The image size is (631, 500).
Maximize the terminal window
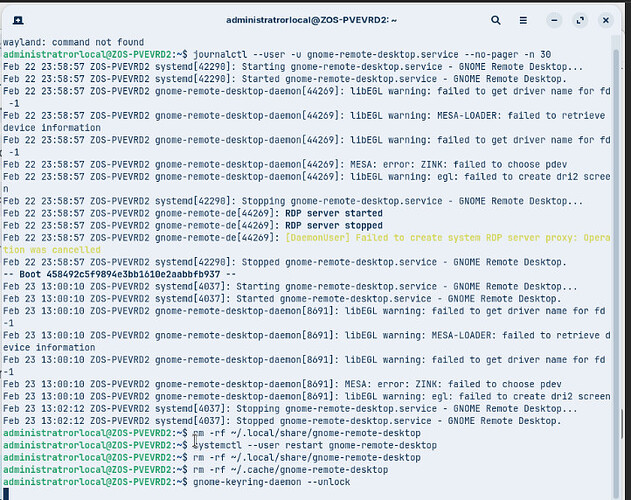(x=580, y=20)
